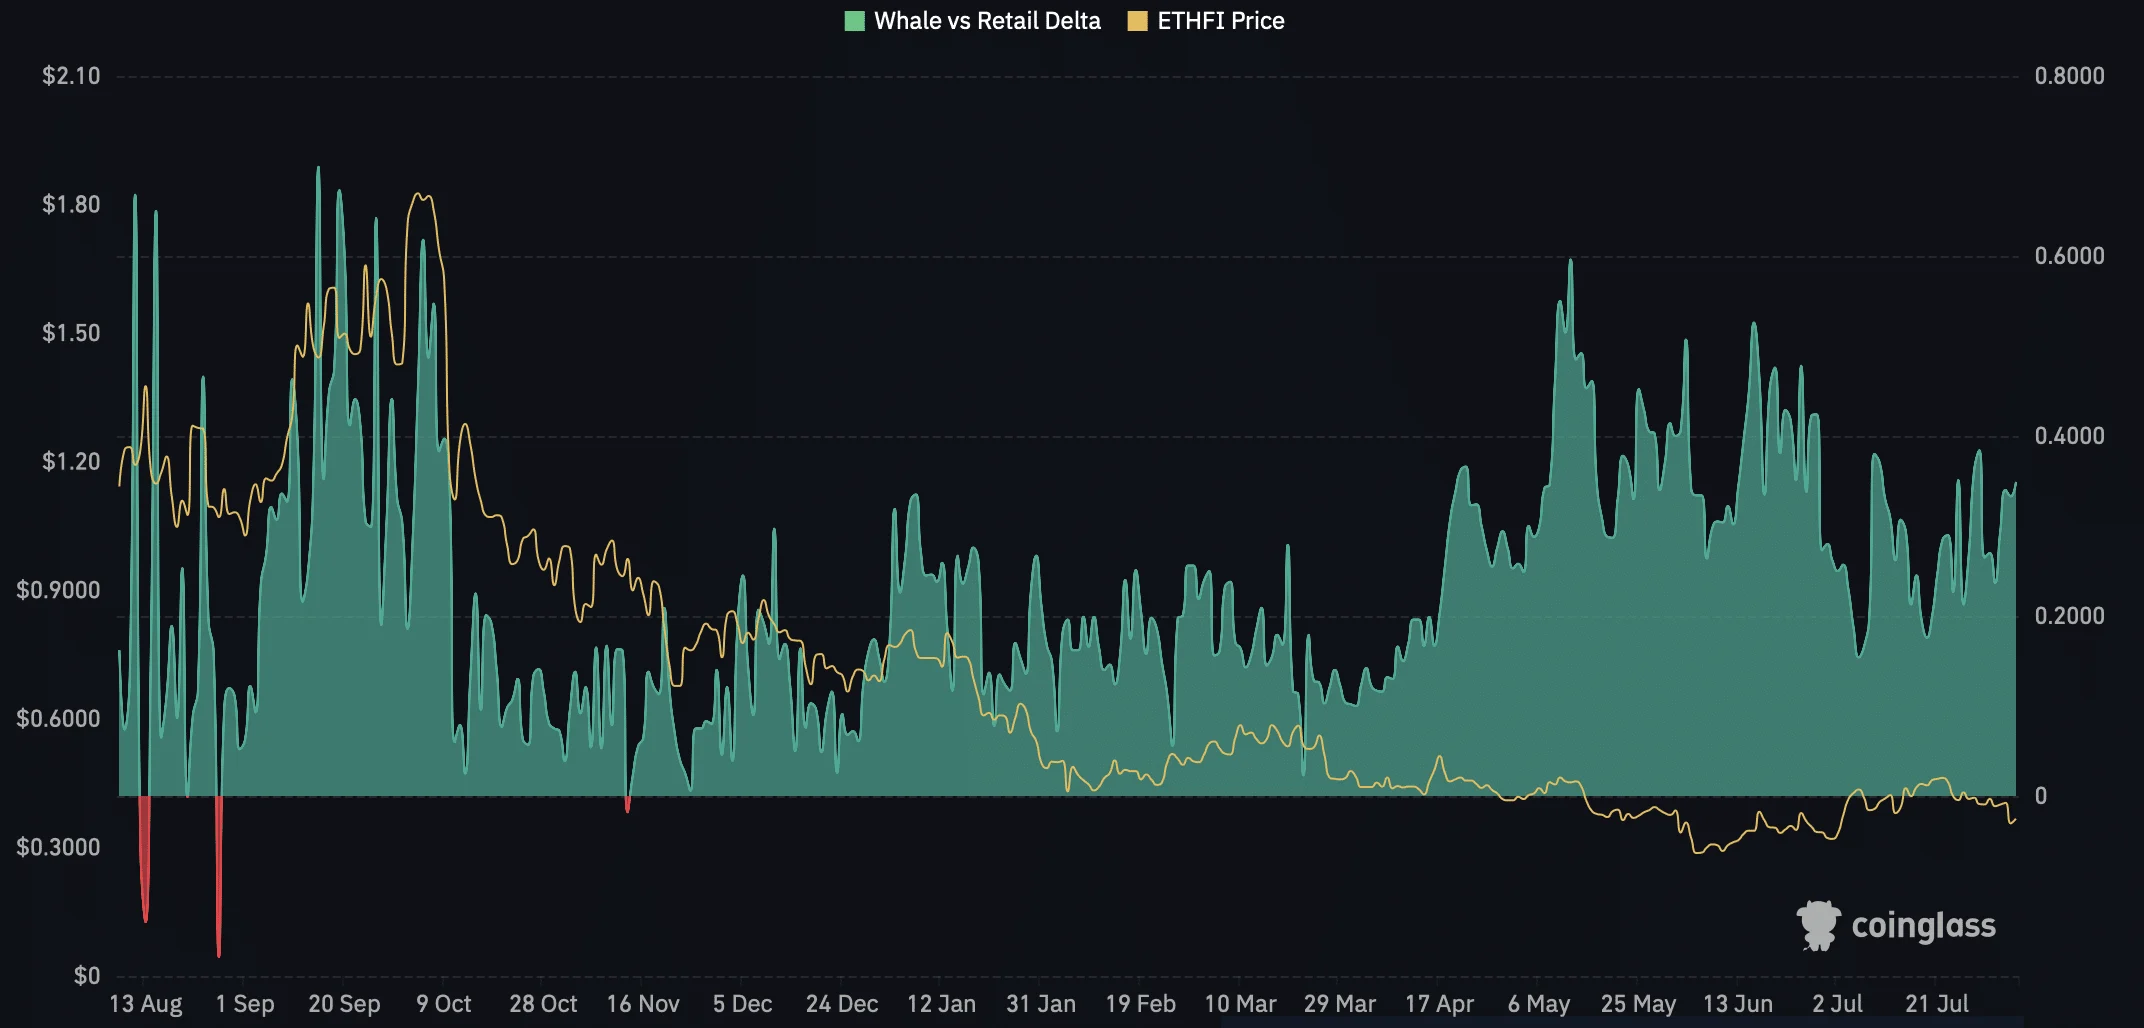Click the 2 Jul date label
Image resolution: width=2144 pixels, height=1028 pixels.
coord(1837,1004)
